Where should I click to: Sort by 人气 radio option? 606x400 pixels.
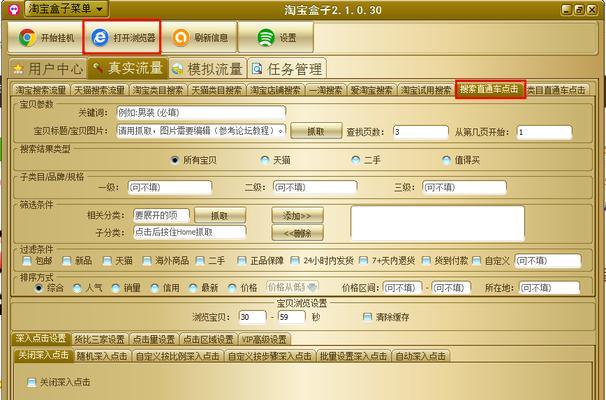77,288
